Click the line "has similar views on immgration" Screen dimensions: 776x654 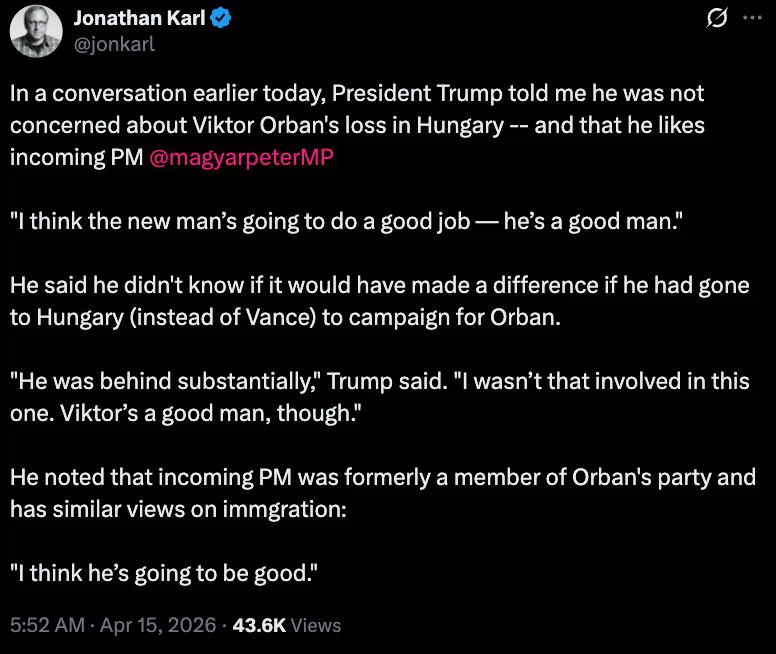click(178, 509)
